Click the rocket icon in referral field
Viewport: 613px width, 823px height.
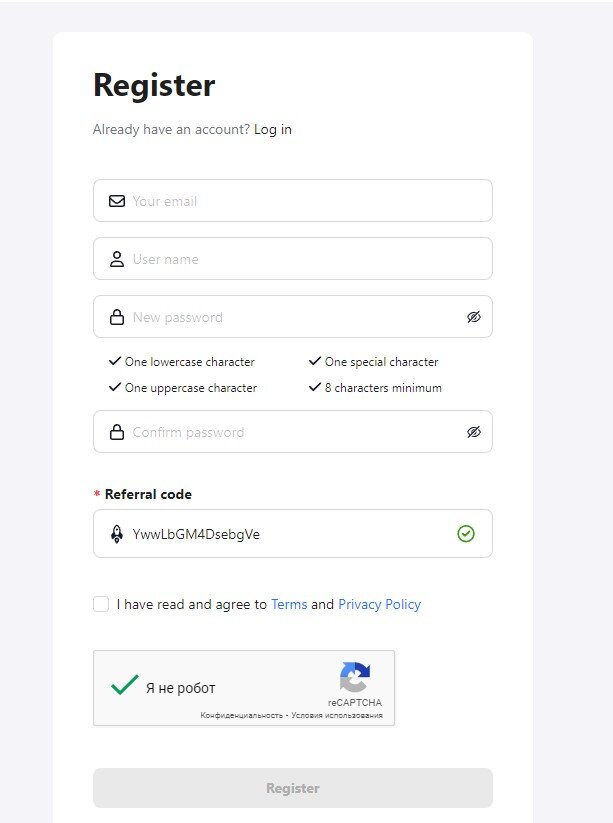tap(116, 534)
